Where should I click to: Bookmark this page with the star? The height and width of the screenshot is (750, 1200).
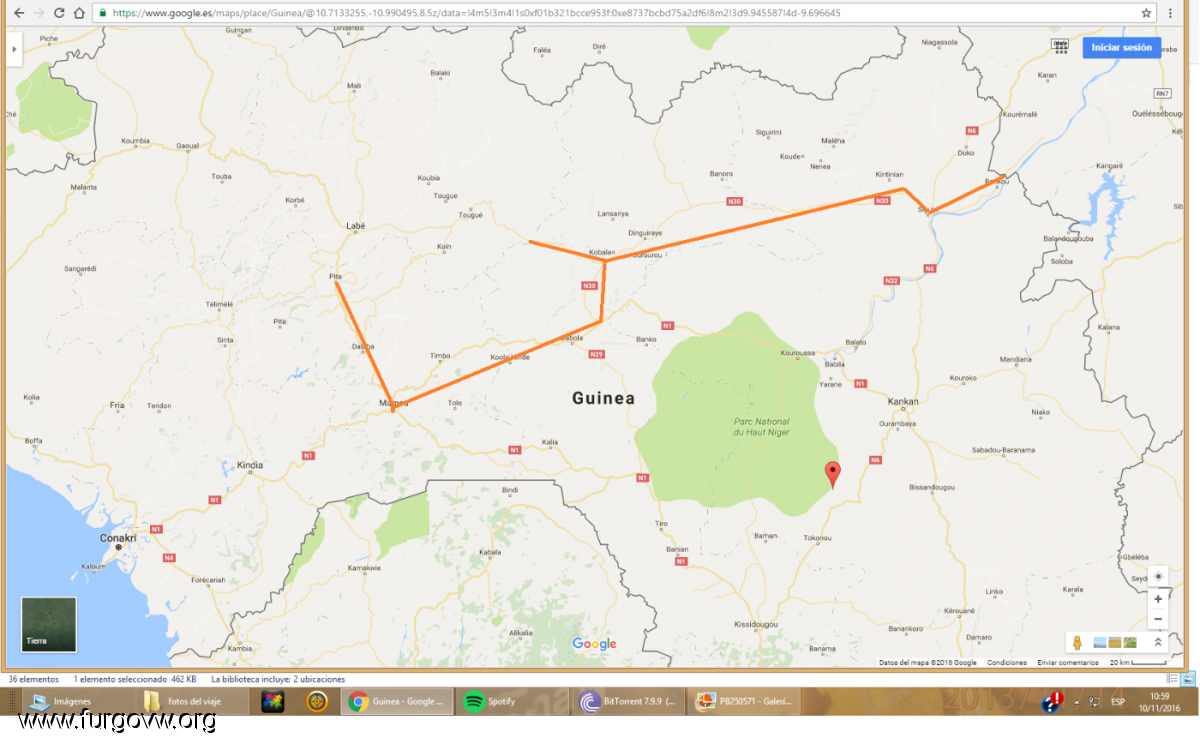(x=1146, y=13)
